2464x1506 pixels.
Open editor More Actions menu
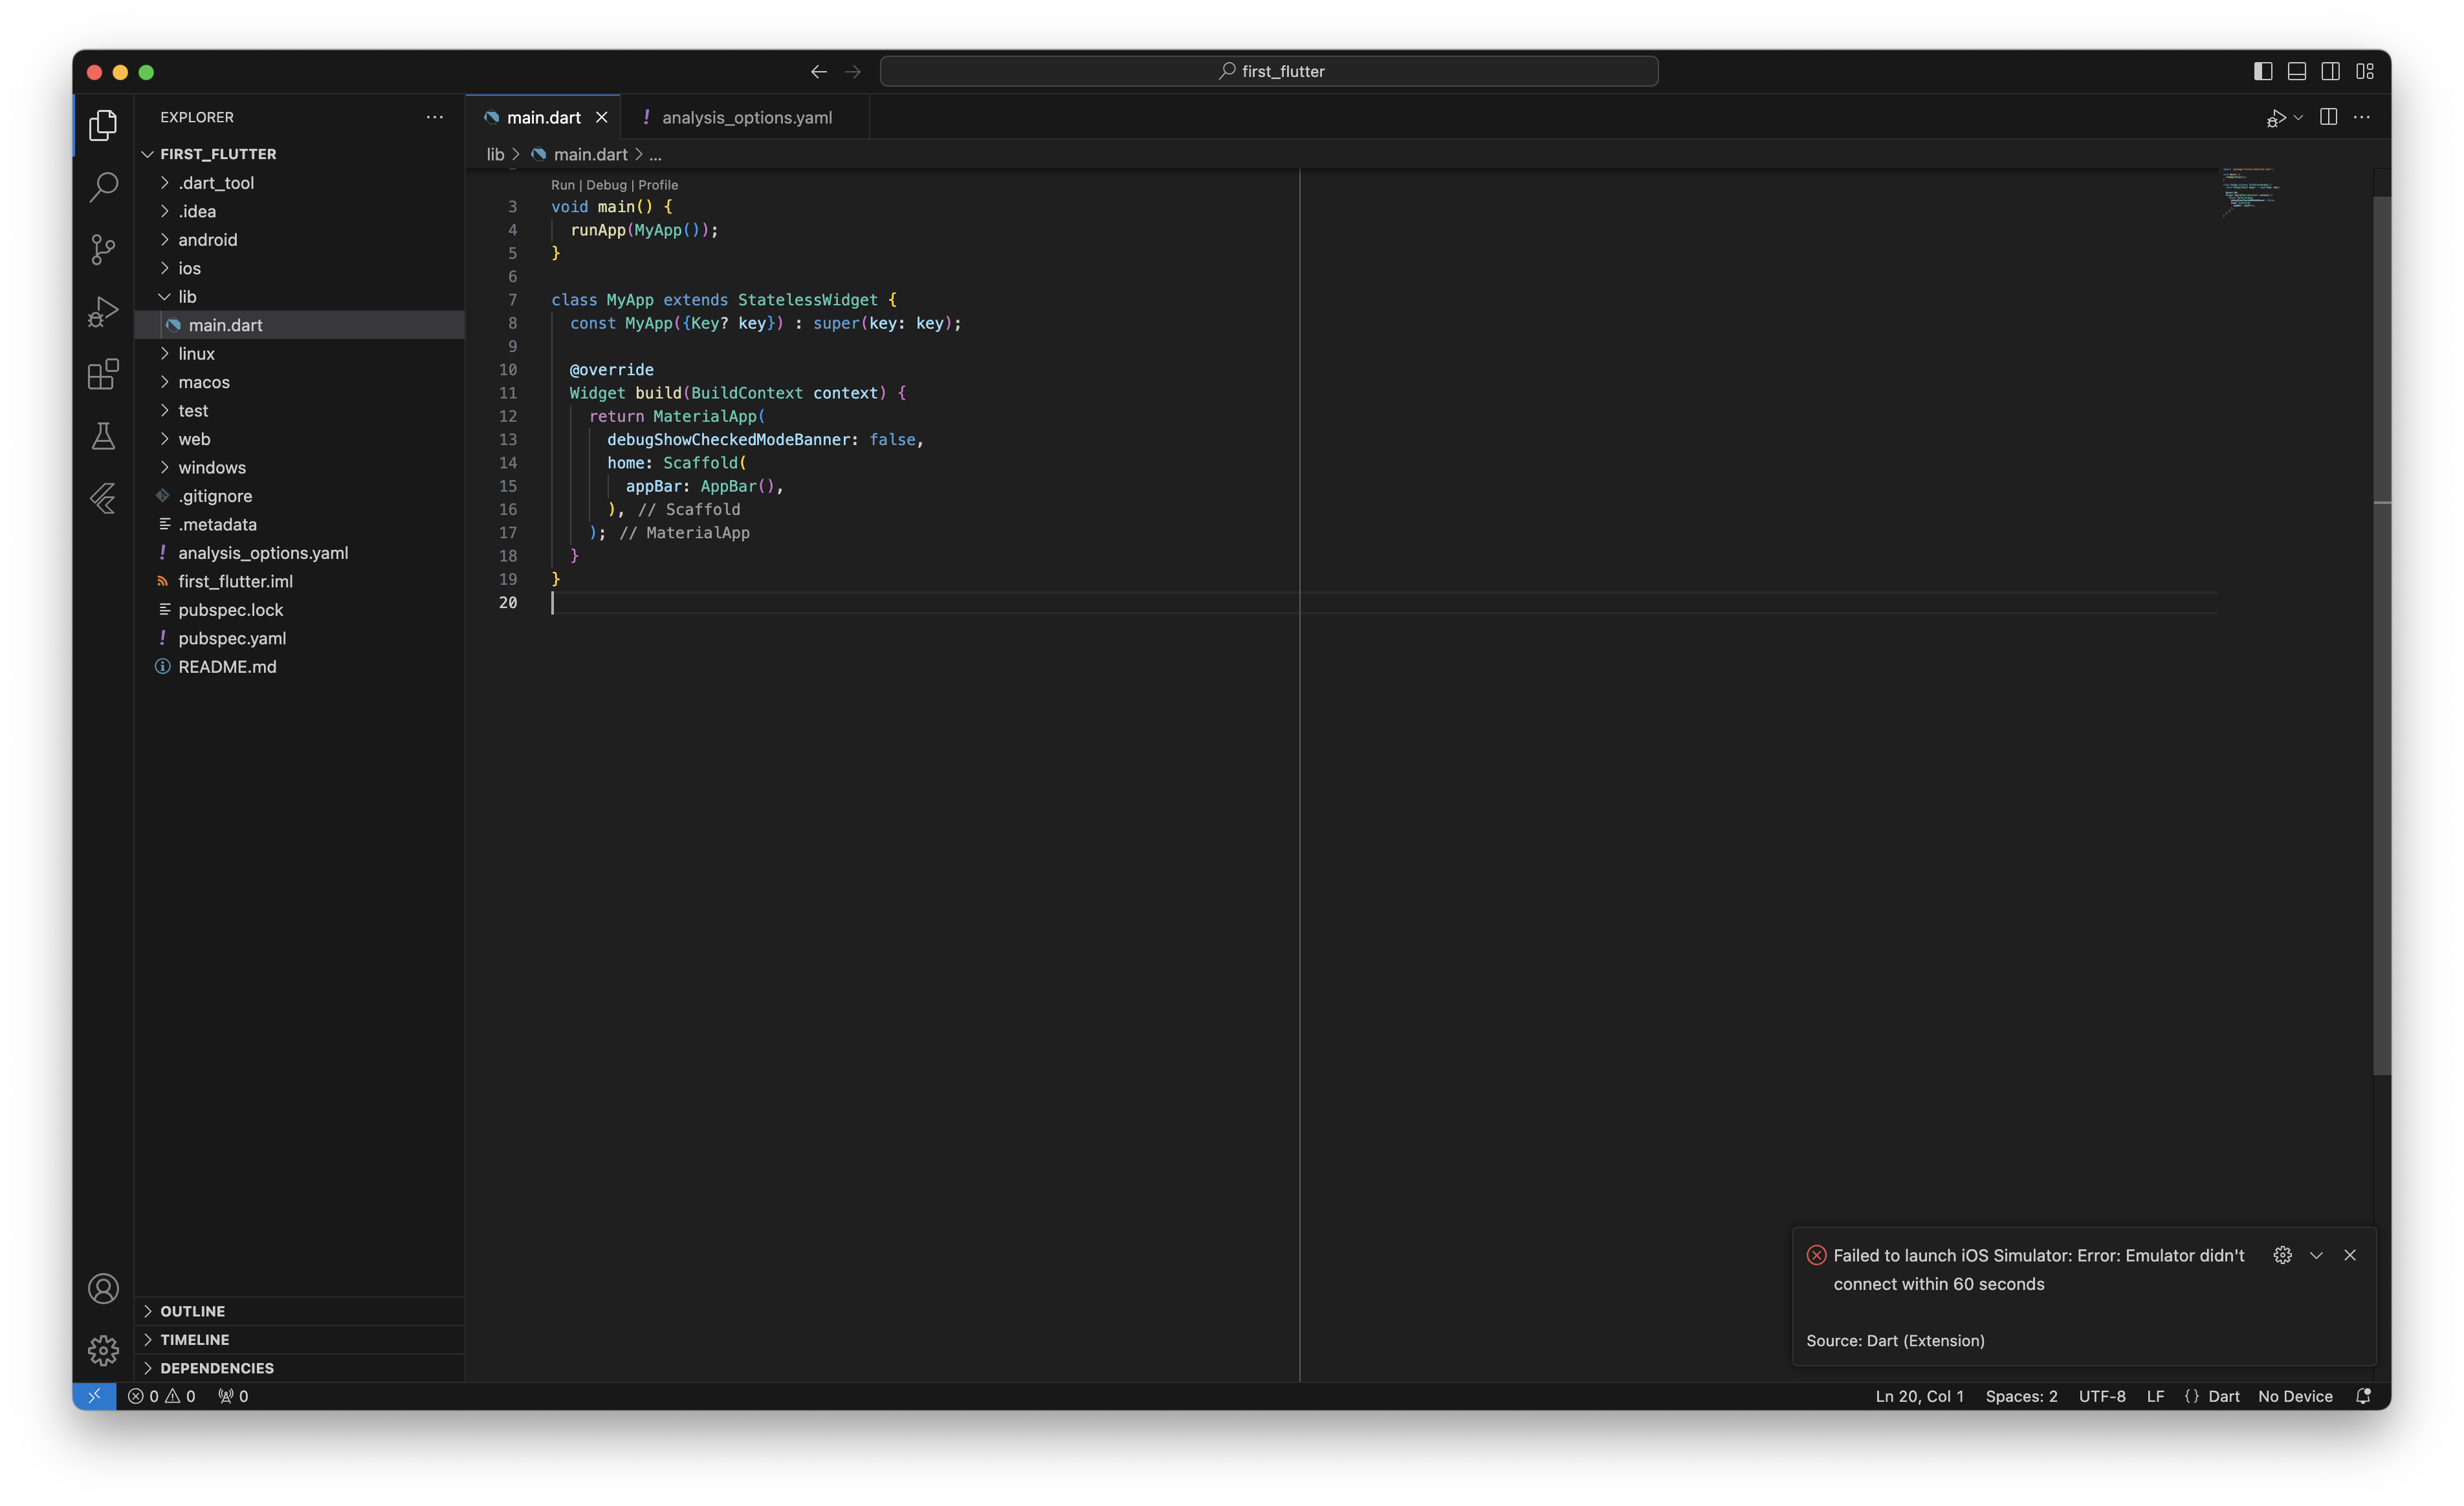[2362, 117]
